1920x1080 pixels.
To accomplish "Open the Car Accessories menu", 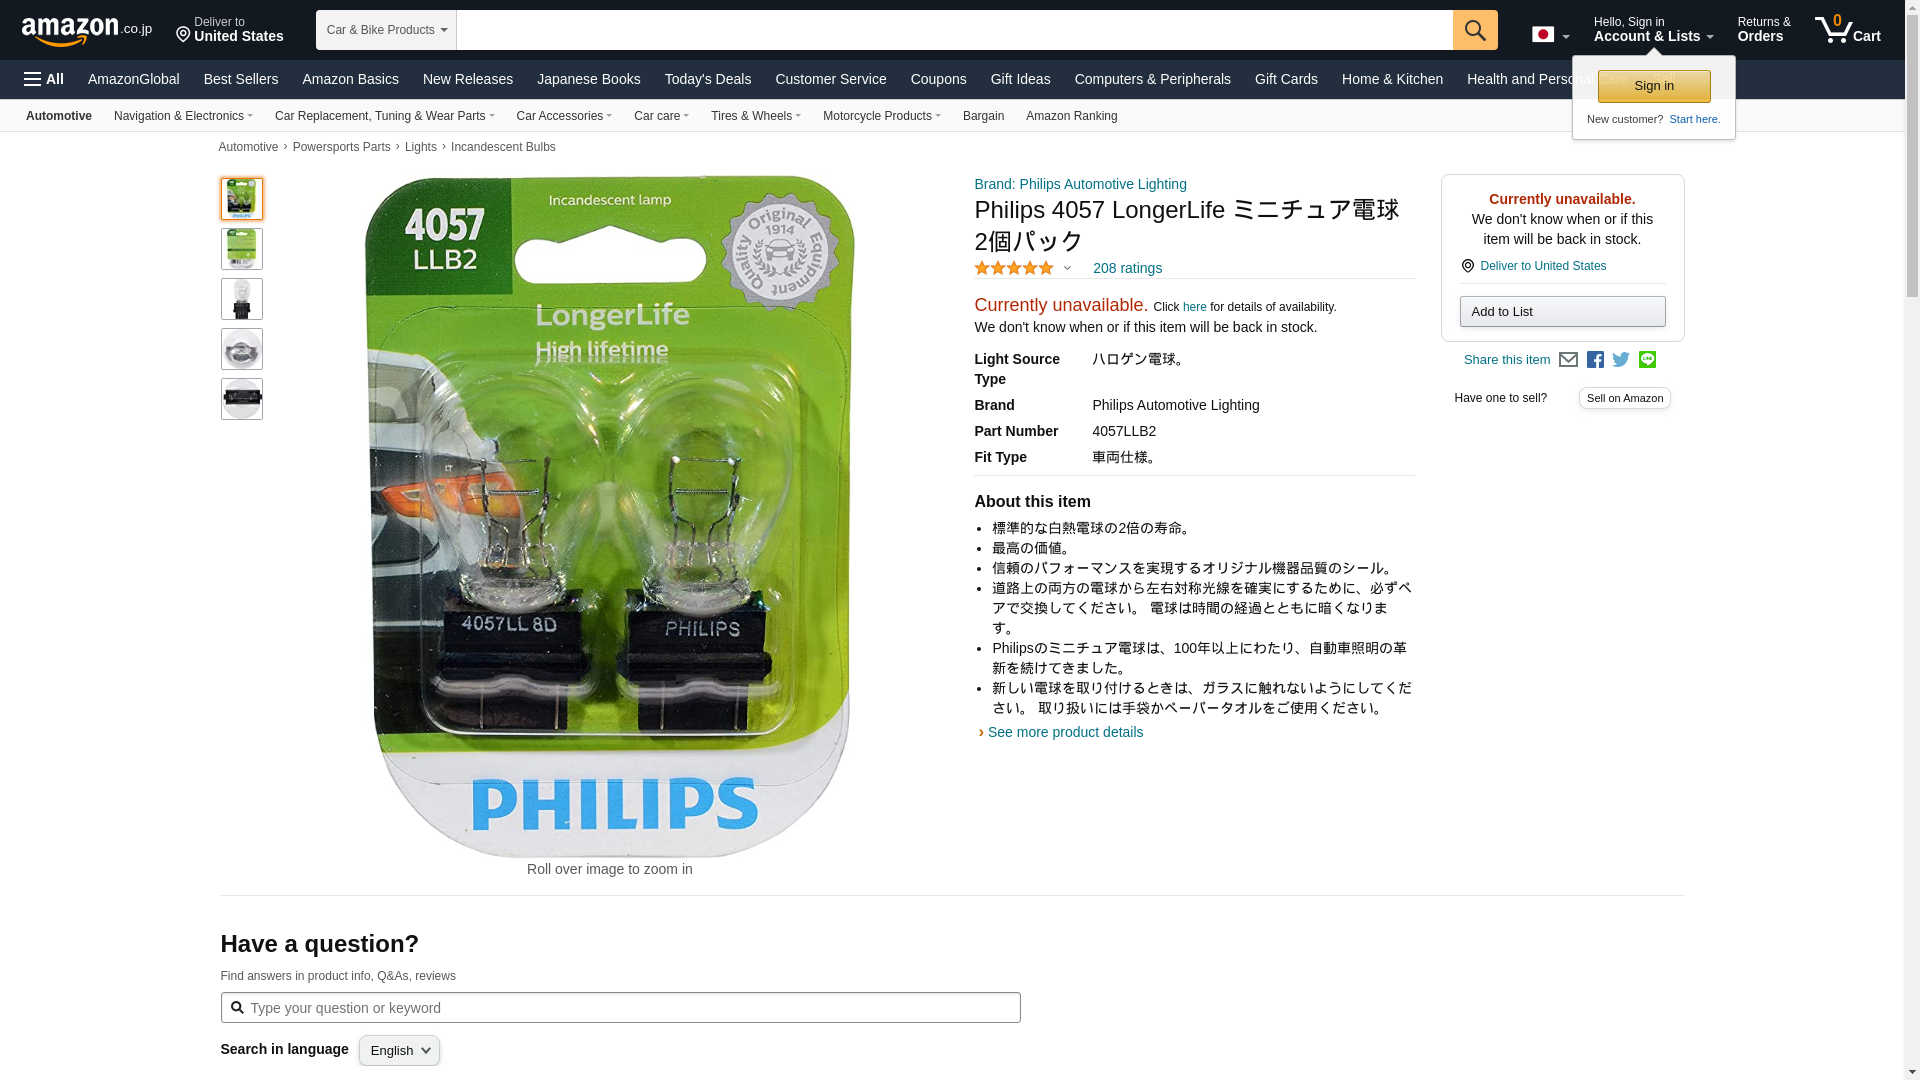I will point(564,116).
